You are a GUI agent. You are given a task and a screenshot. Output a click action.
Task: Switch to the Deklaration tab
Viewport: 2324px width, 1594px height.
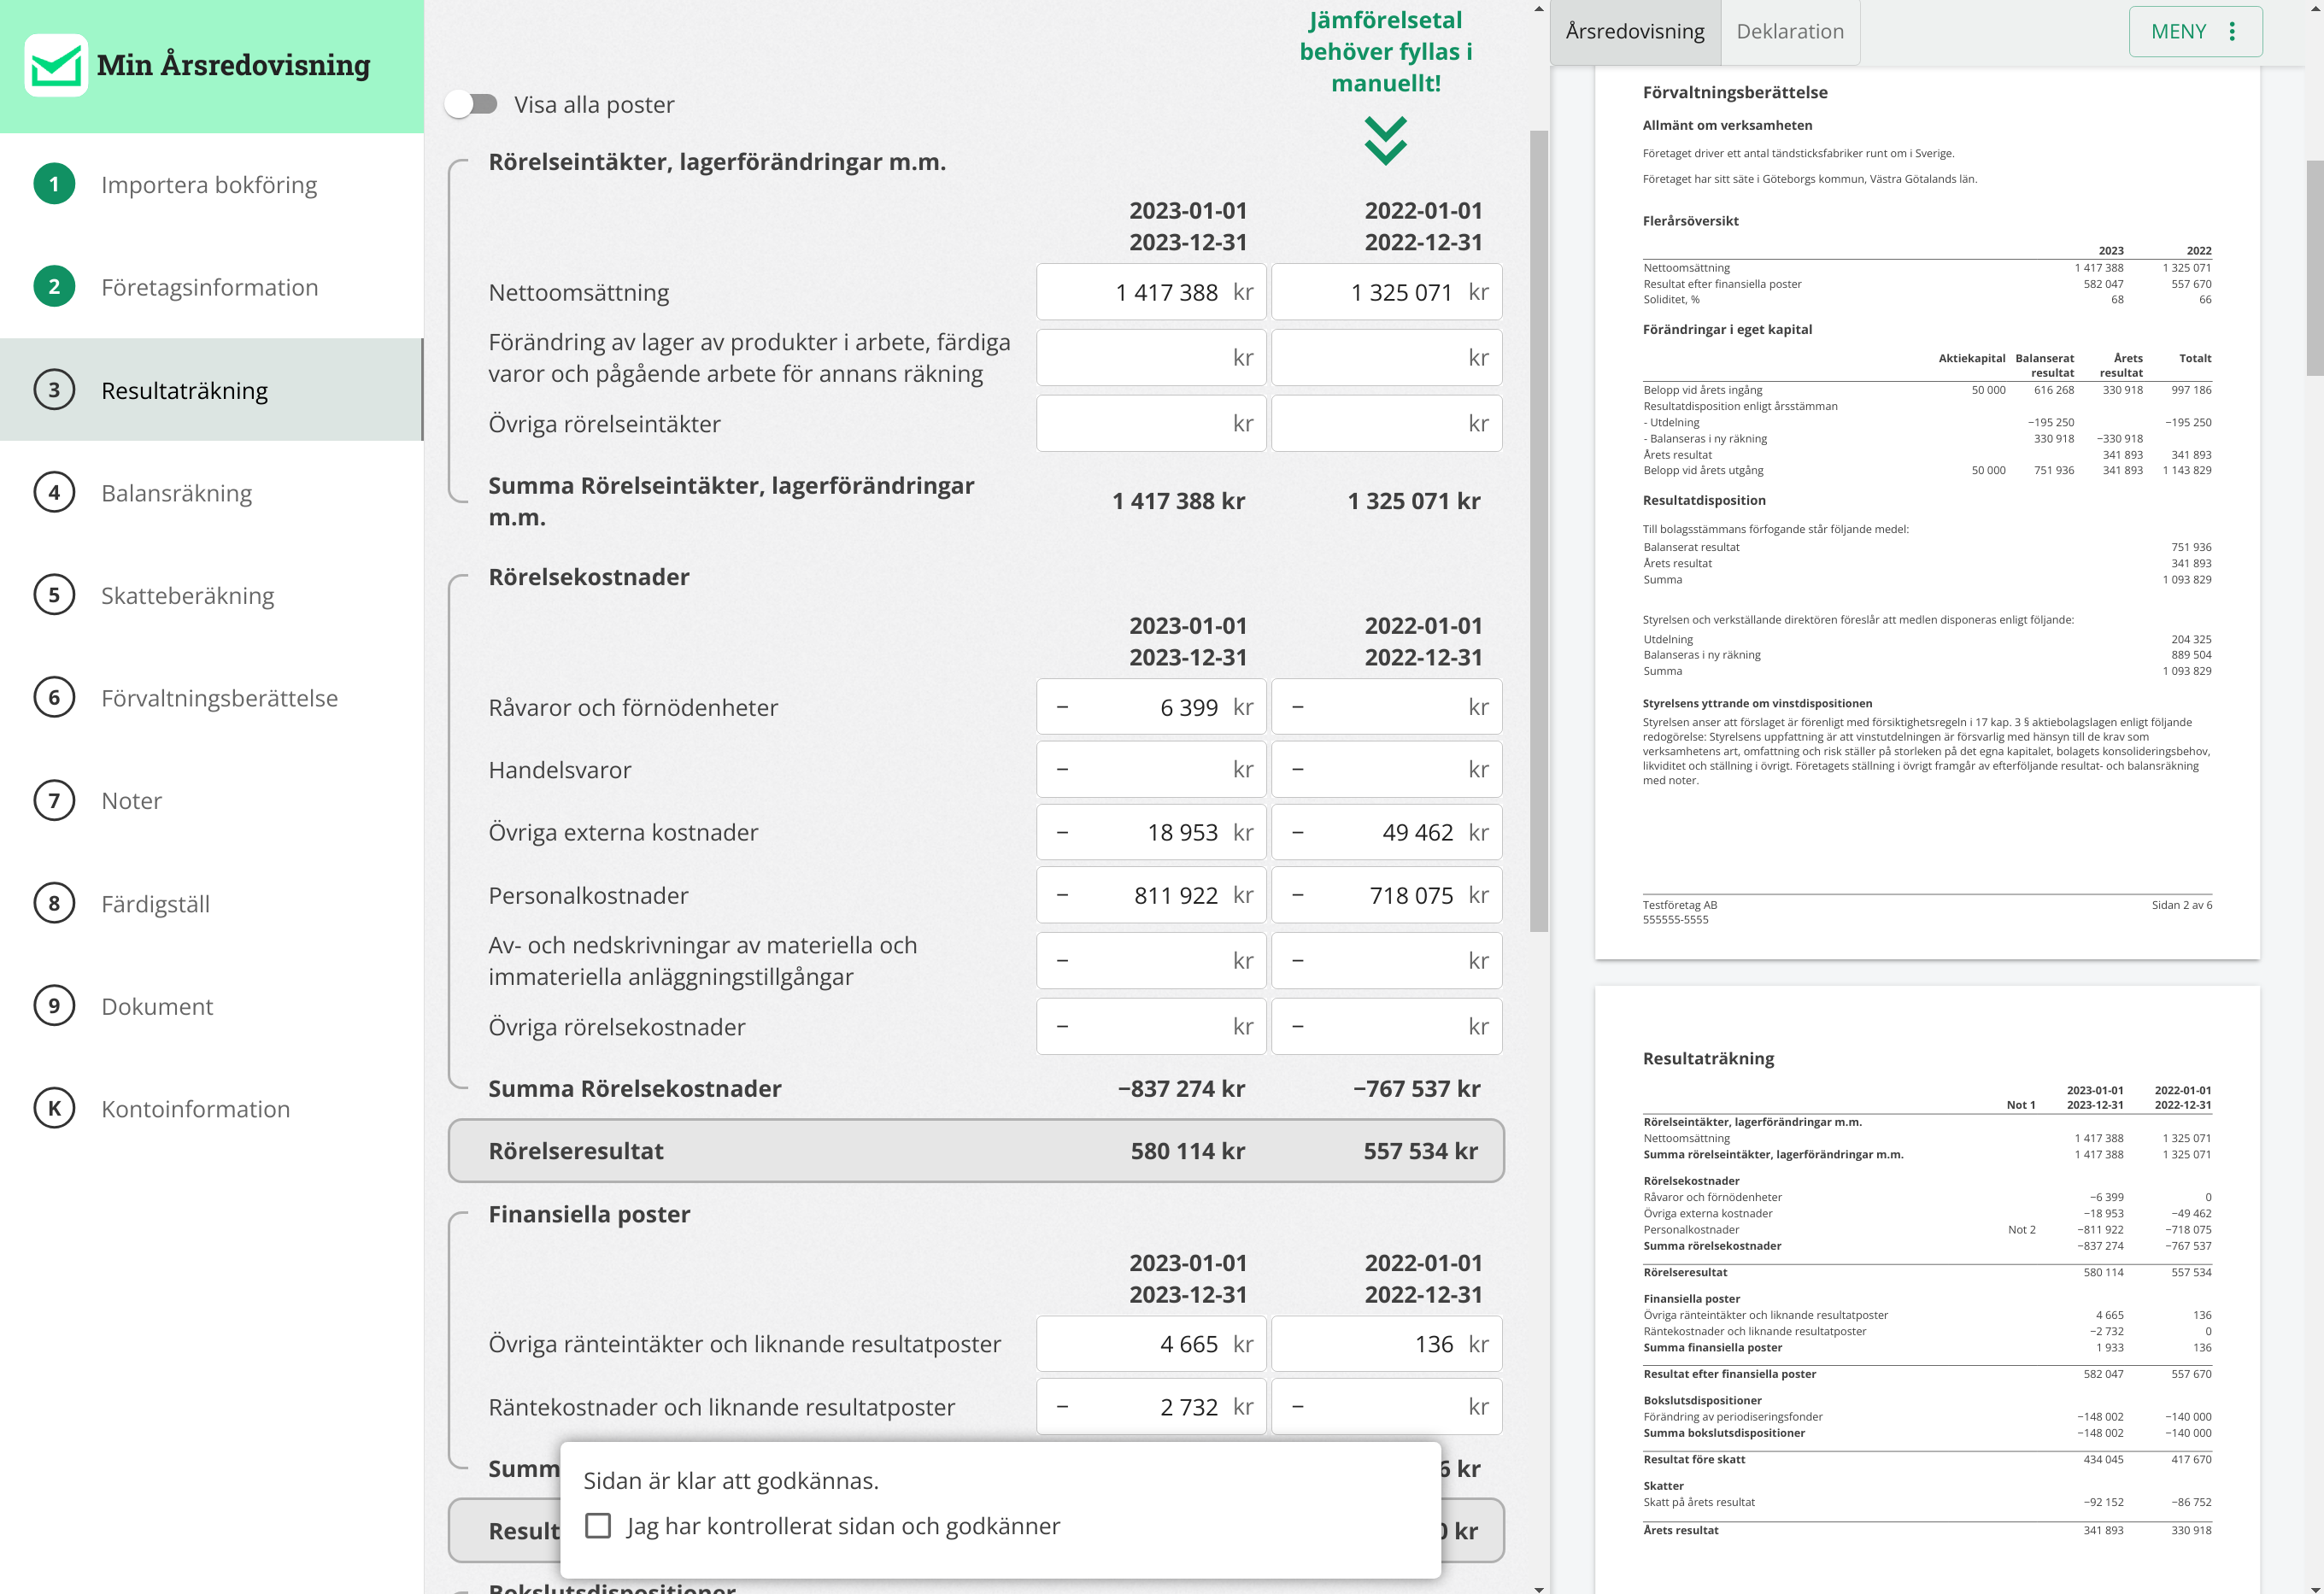(1789, 32)
